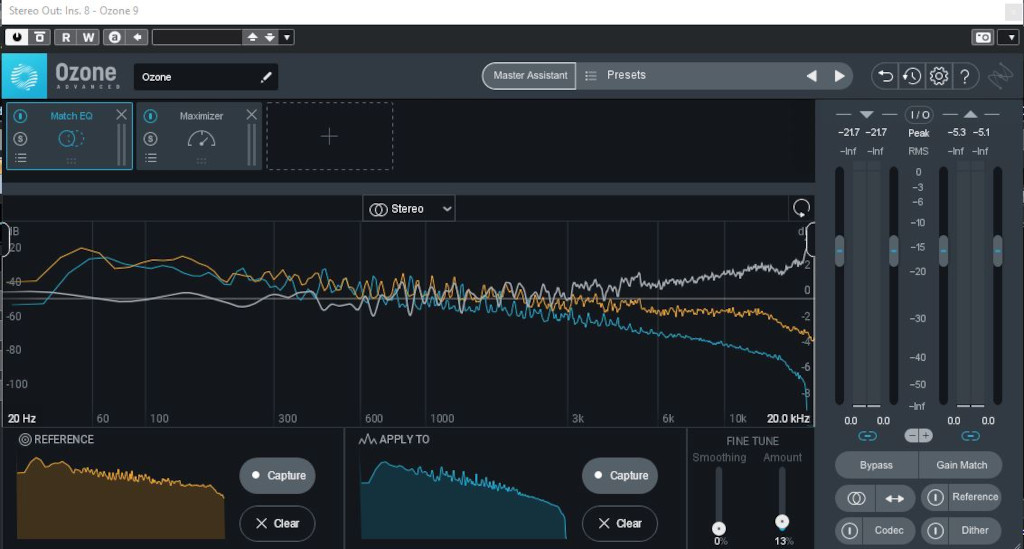Open the Codec preview panel
Screen dimensions: 1024x549
(889, 530)
